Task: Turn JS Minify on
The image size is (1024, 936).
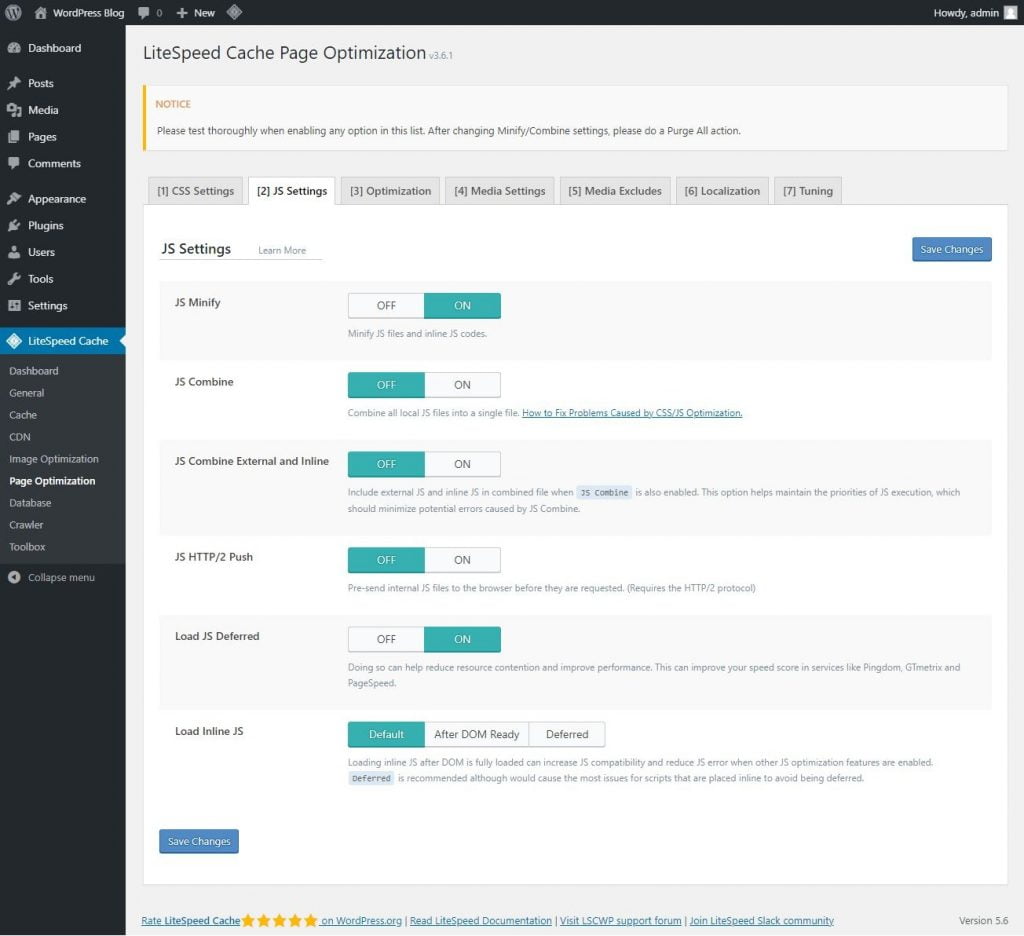Action: (462, 306)
